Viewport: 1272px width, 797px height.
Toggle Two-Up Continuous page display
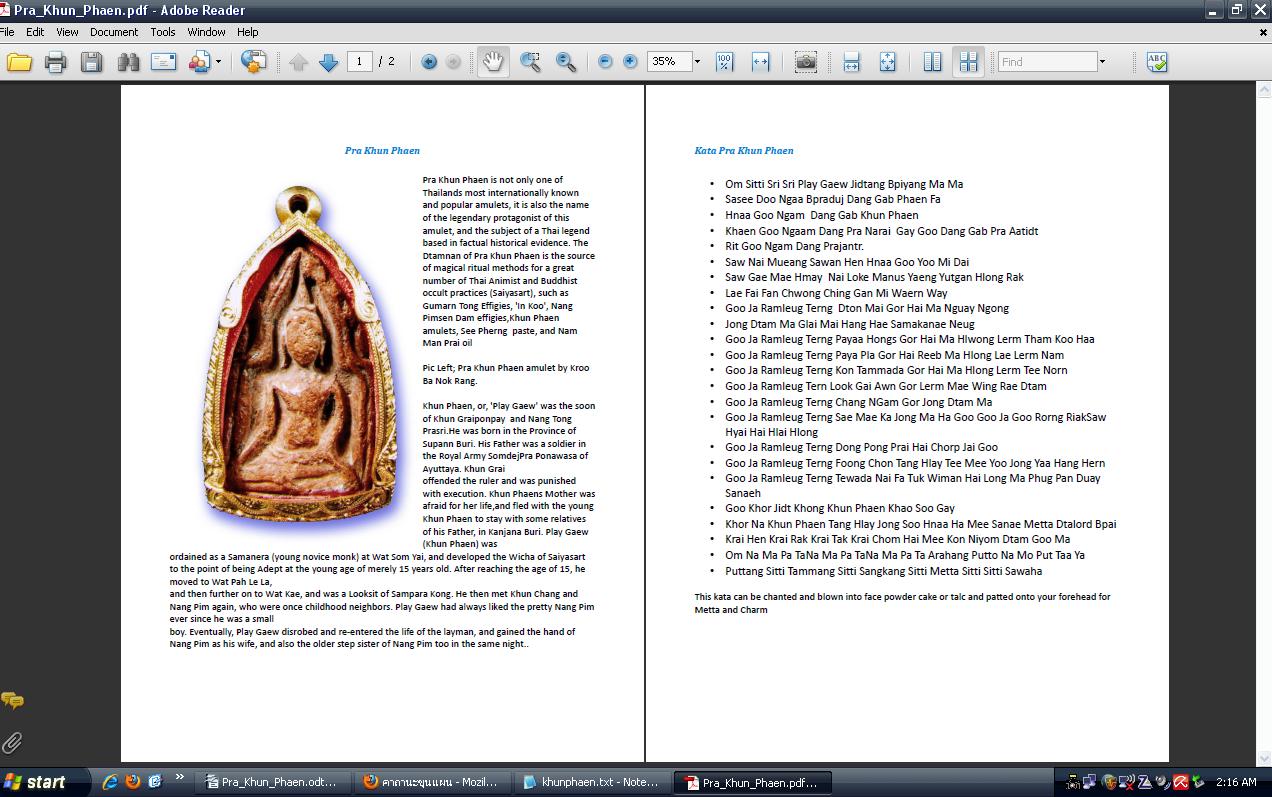click(x=968, y=62)
